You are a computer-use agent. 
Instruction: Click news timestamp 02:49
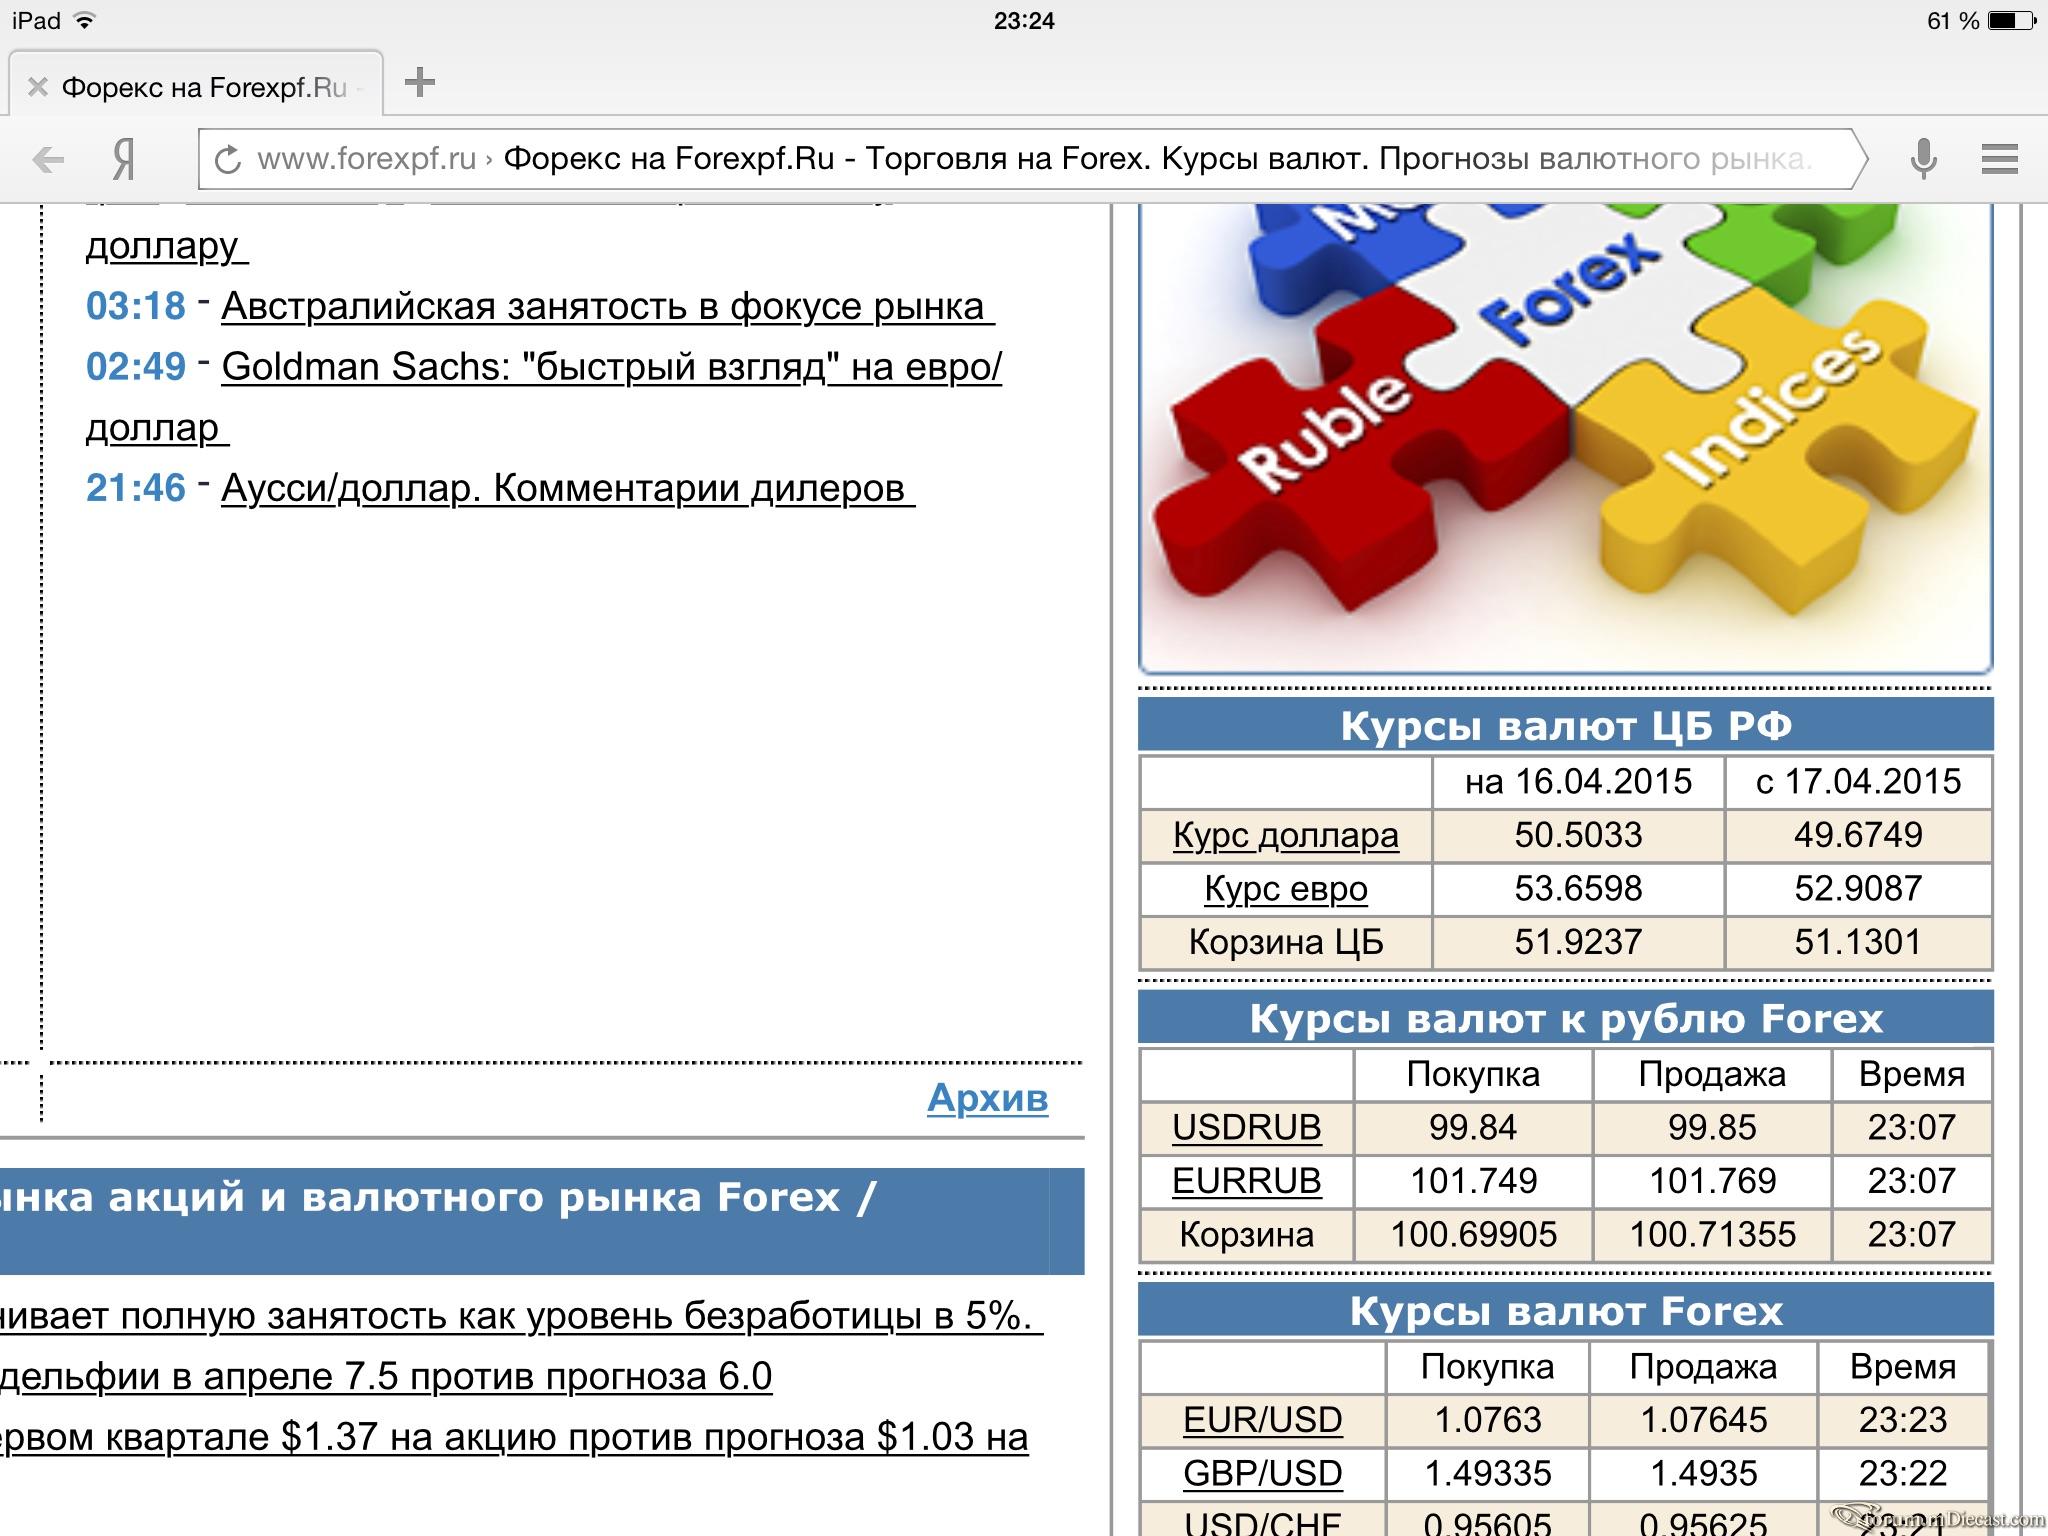tap(136, 367)
